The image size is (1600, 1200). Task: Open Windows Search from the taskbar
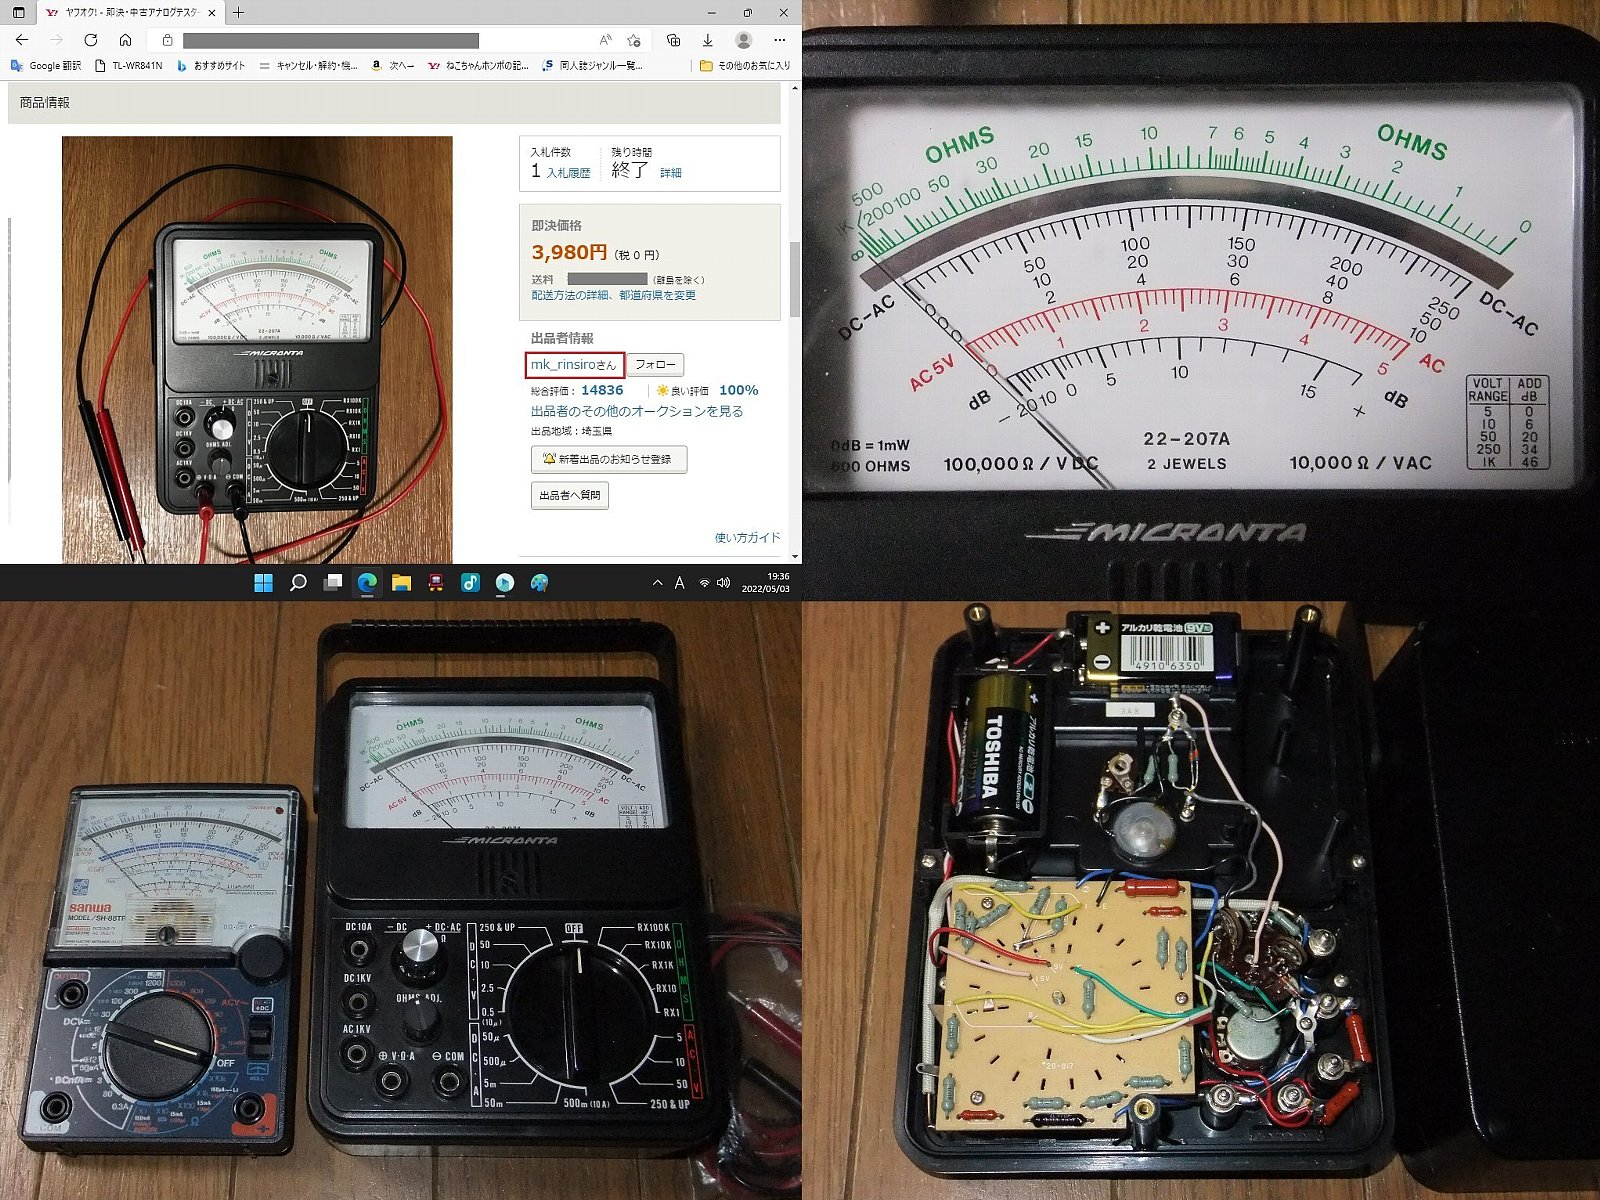tap(298, 583)
